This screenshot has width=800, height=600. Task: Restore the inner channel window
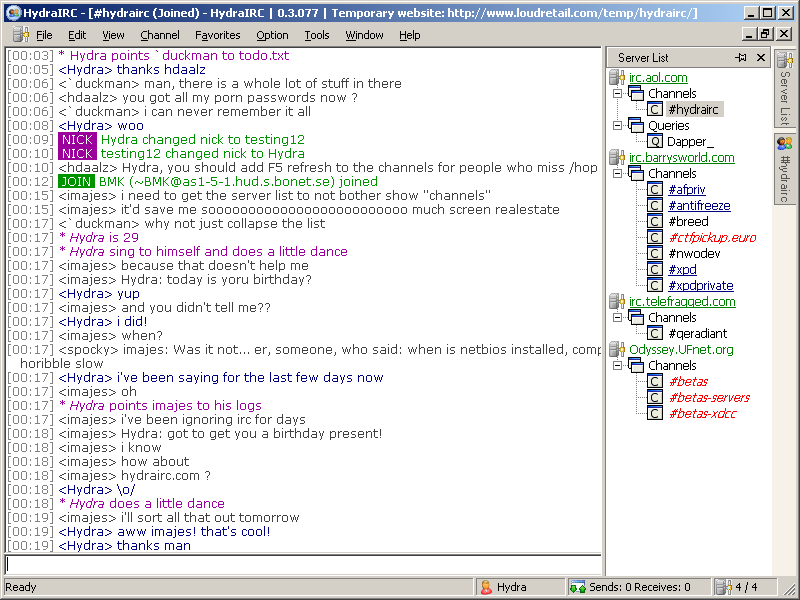(766, 34)
